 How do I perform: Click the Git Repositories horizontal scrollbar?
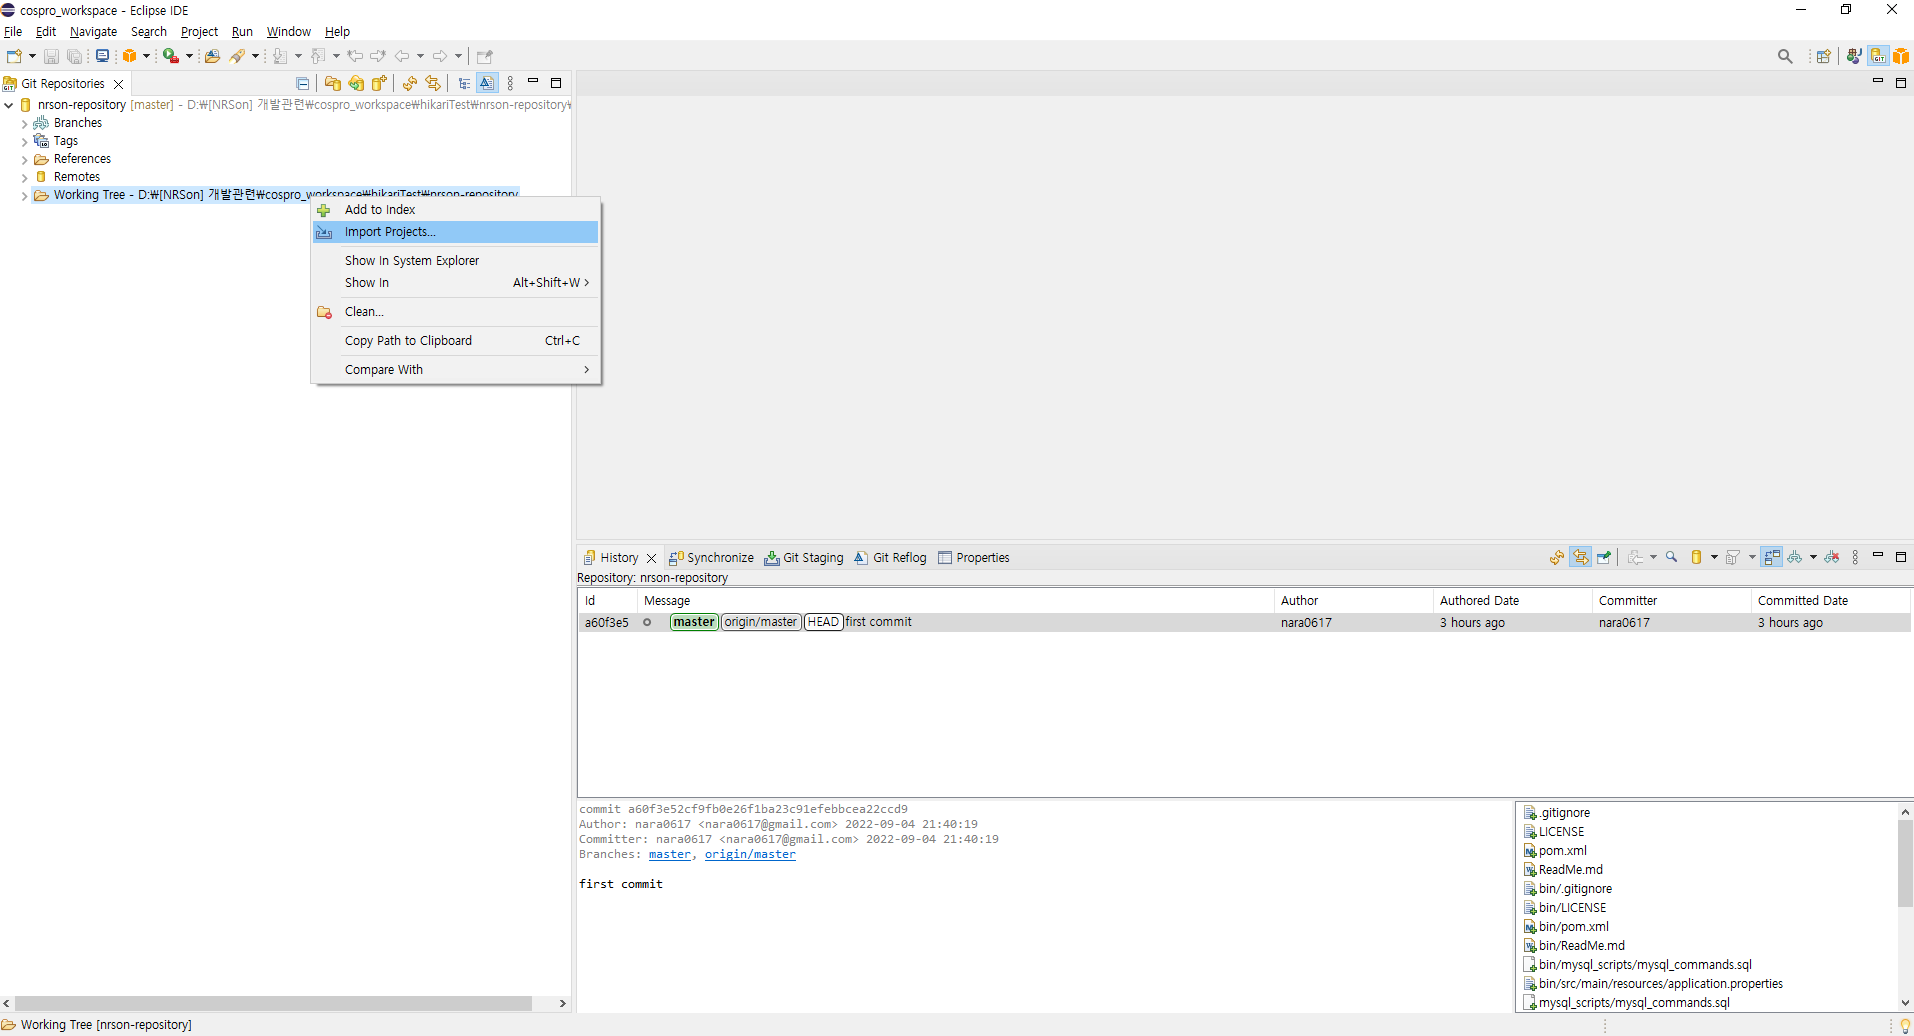273,1003
